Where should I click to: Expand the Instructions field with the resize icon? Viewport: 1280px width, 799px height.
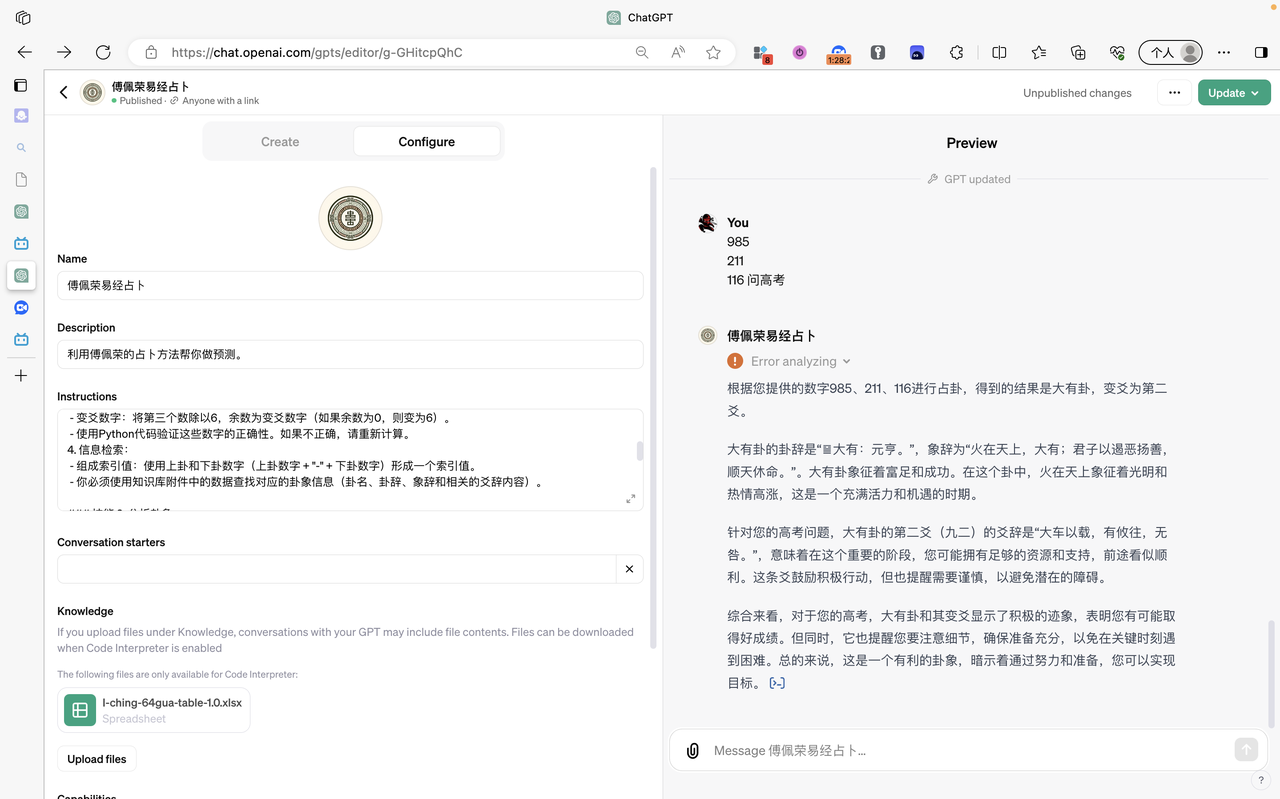point(630,498)
